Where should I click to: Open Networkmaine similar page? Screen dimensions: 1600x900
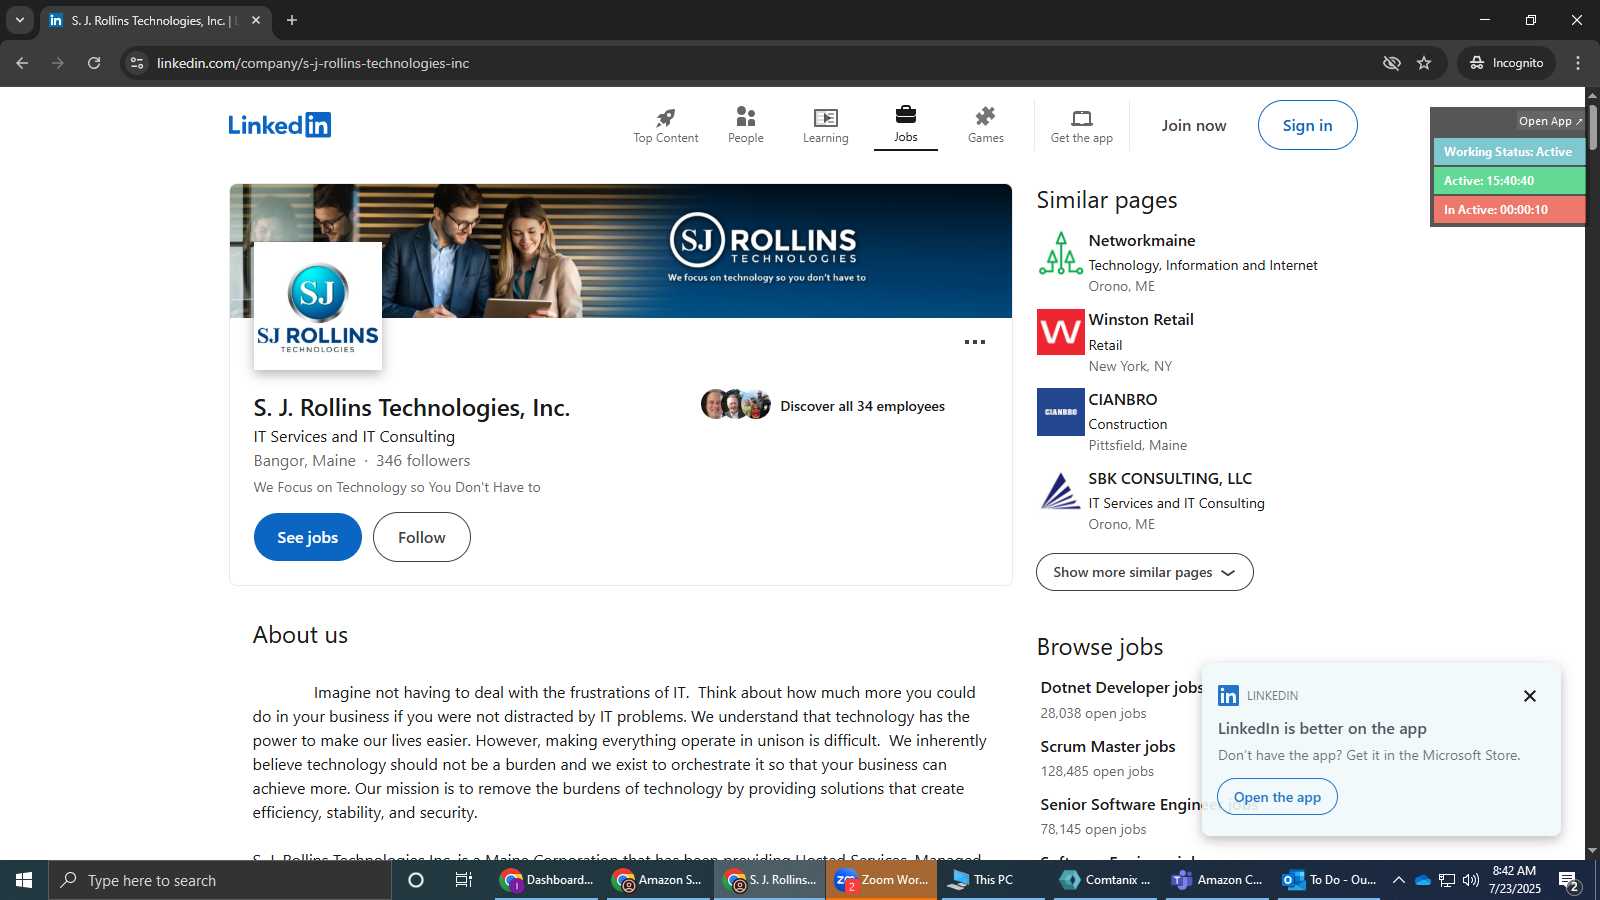[x=1142, y=241]
